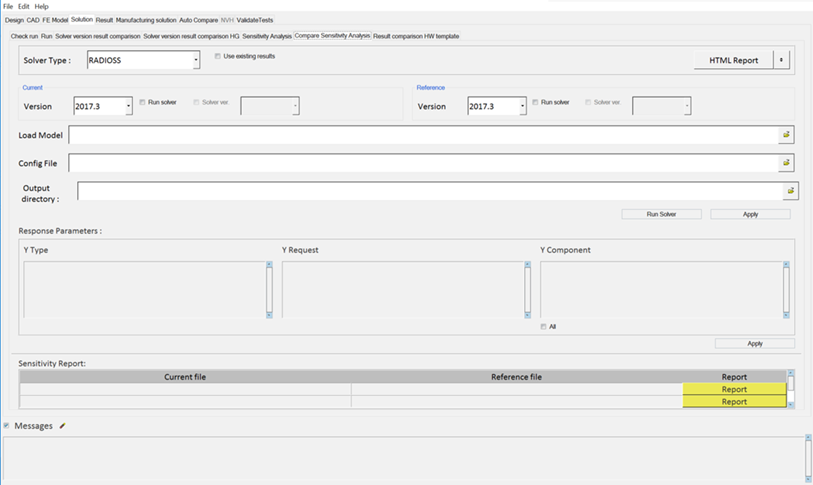Click the Config File browse folder icon

[x=786, y=162]
